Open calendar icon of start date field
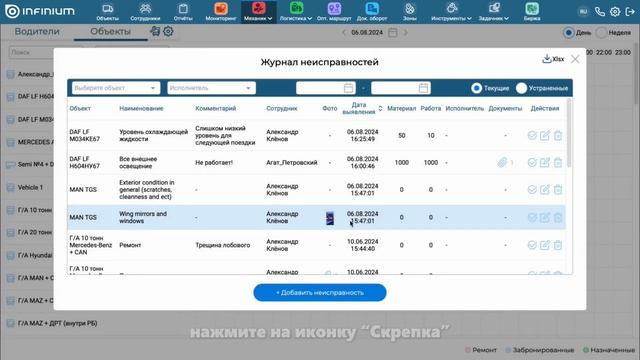This screenshot has width=640, height=360. coord(348,88)
